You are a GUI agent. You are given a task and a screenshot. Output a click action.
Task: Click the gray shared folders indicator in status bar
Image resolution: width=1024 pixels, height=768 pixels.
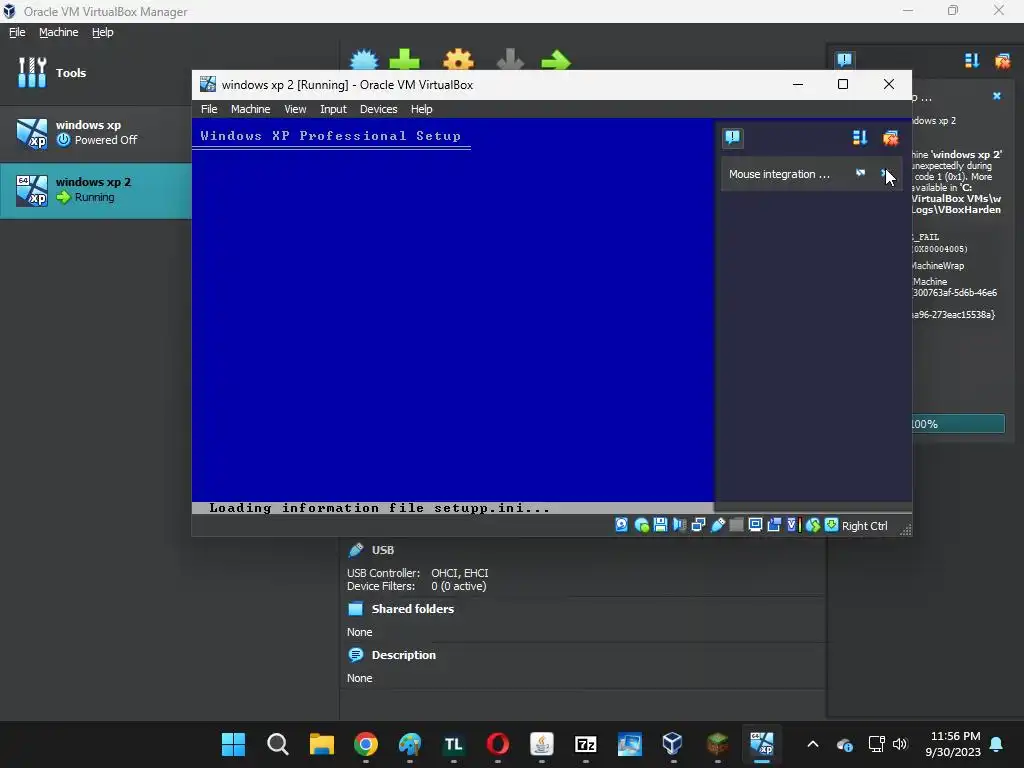tap(736, 525)
